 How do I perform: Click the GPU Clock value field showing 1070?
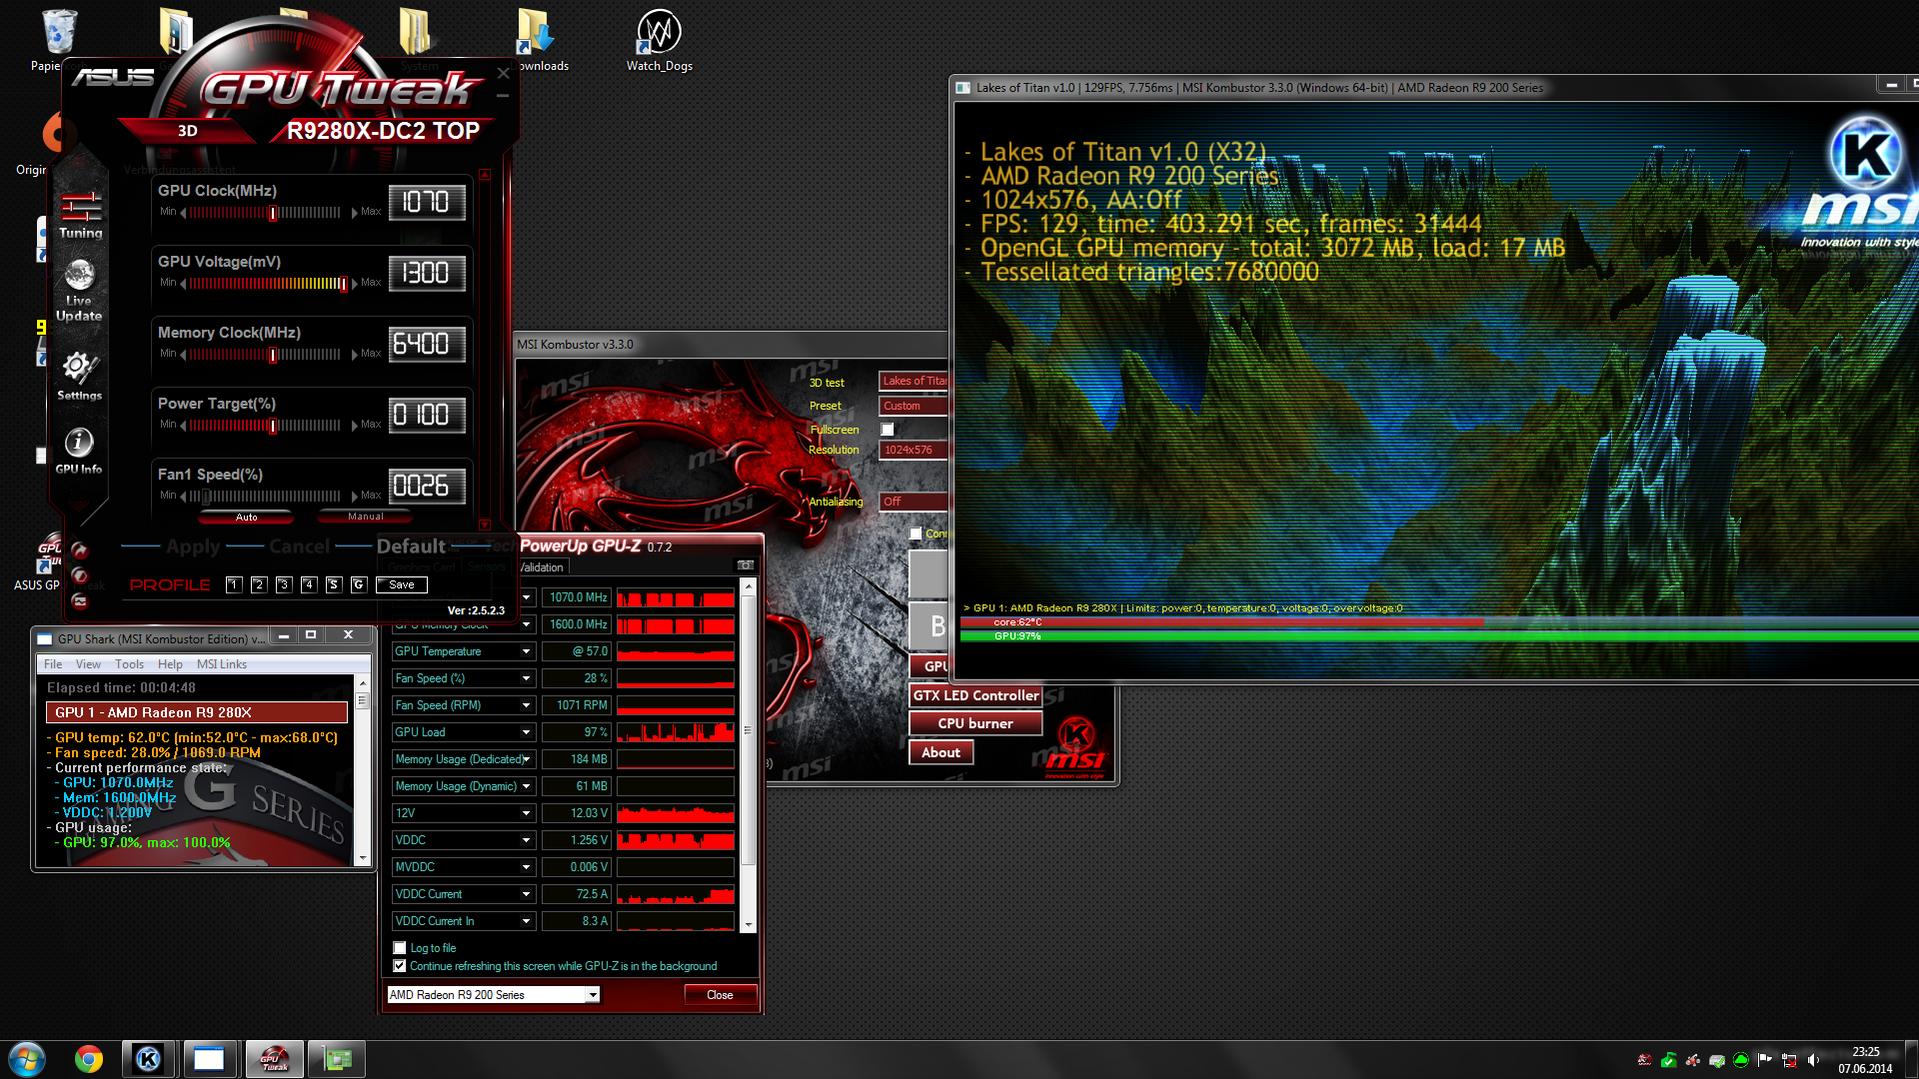427,203
